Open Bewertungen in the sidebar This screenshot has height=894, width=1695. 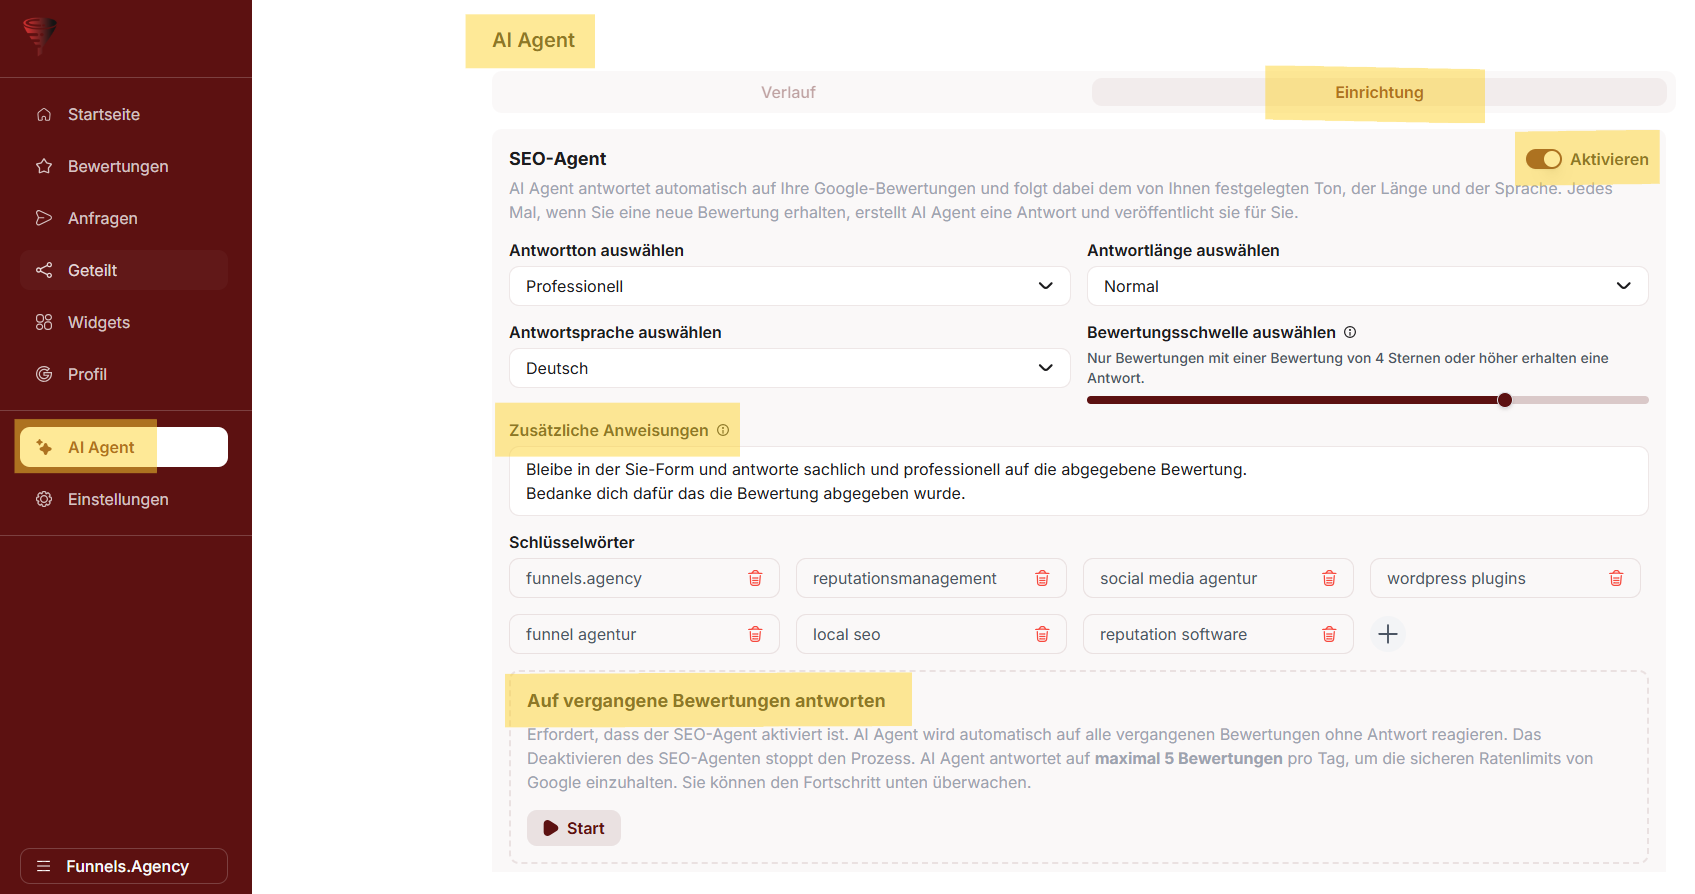coord(118,166)
